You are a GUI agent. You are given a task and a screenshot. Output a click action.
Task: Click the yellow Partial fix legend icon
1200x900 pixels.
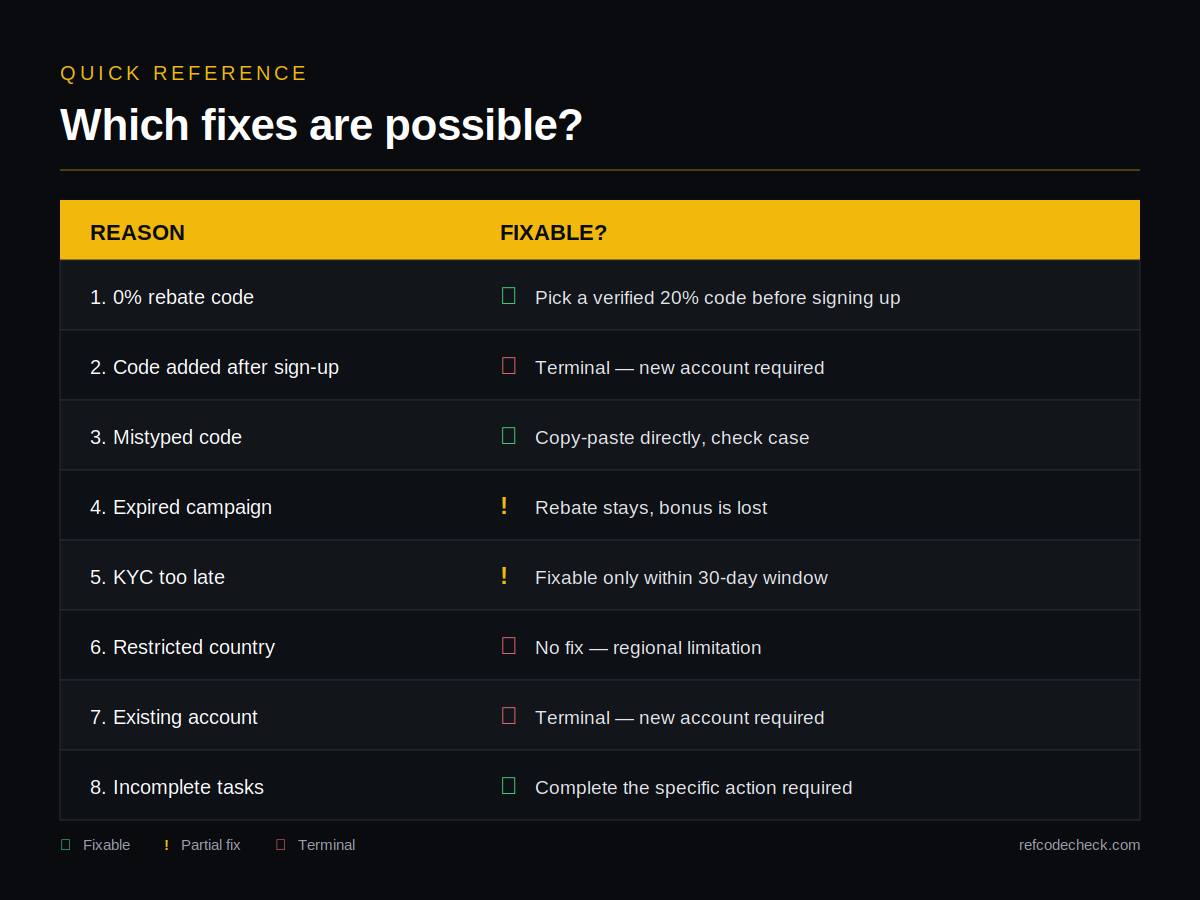click(x=166, y=845)
